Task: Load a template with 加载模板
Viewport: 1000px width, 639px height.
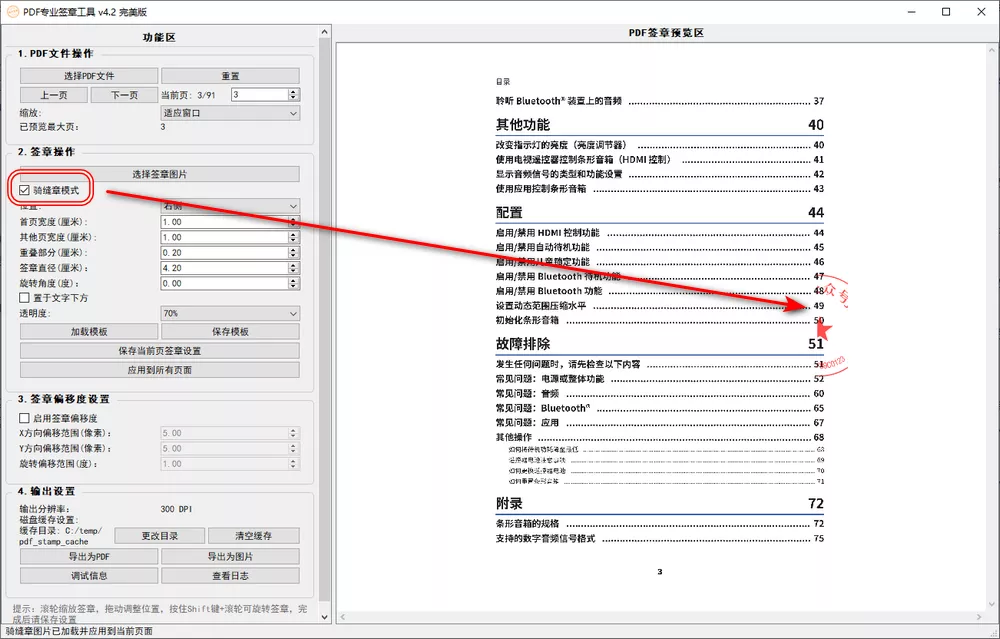Action: coord(88,331)
